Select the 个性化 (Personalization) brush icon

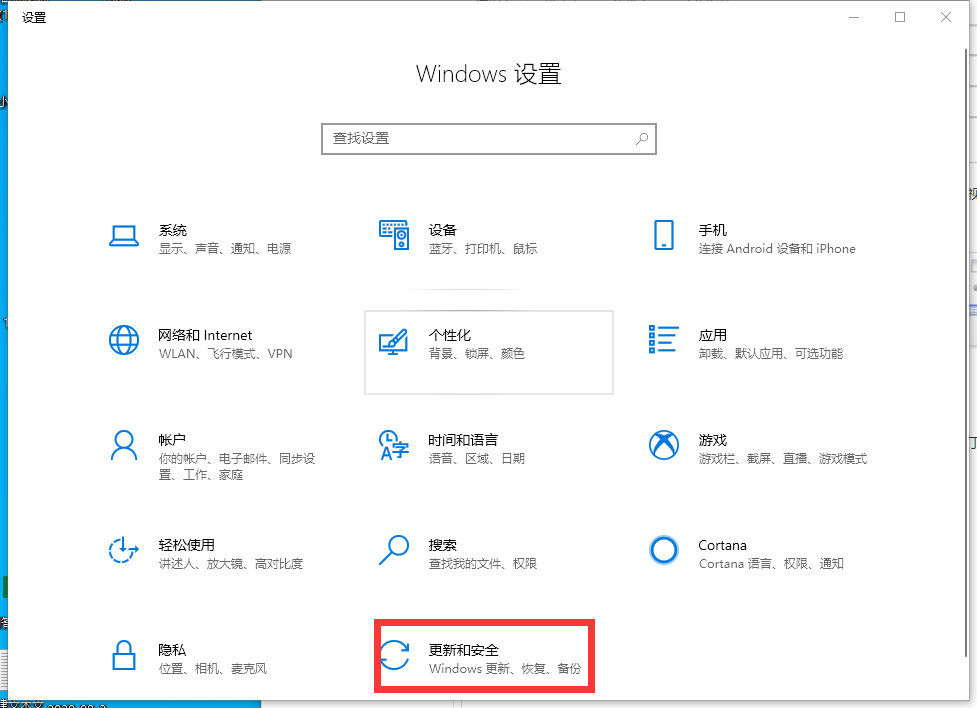[x=394, y=341]
